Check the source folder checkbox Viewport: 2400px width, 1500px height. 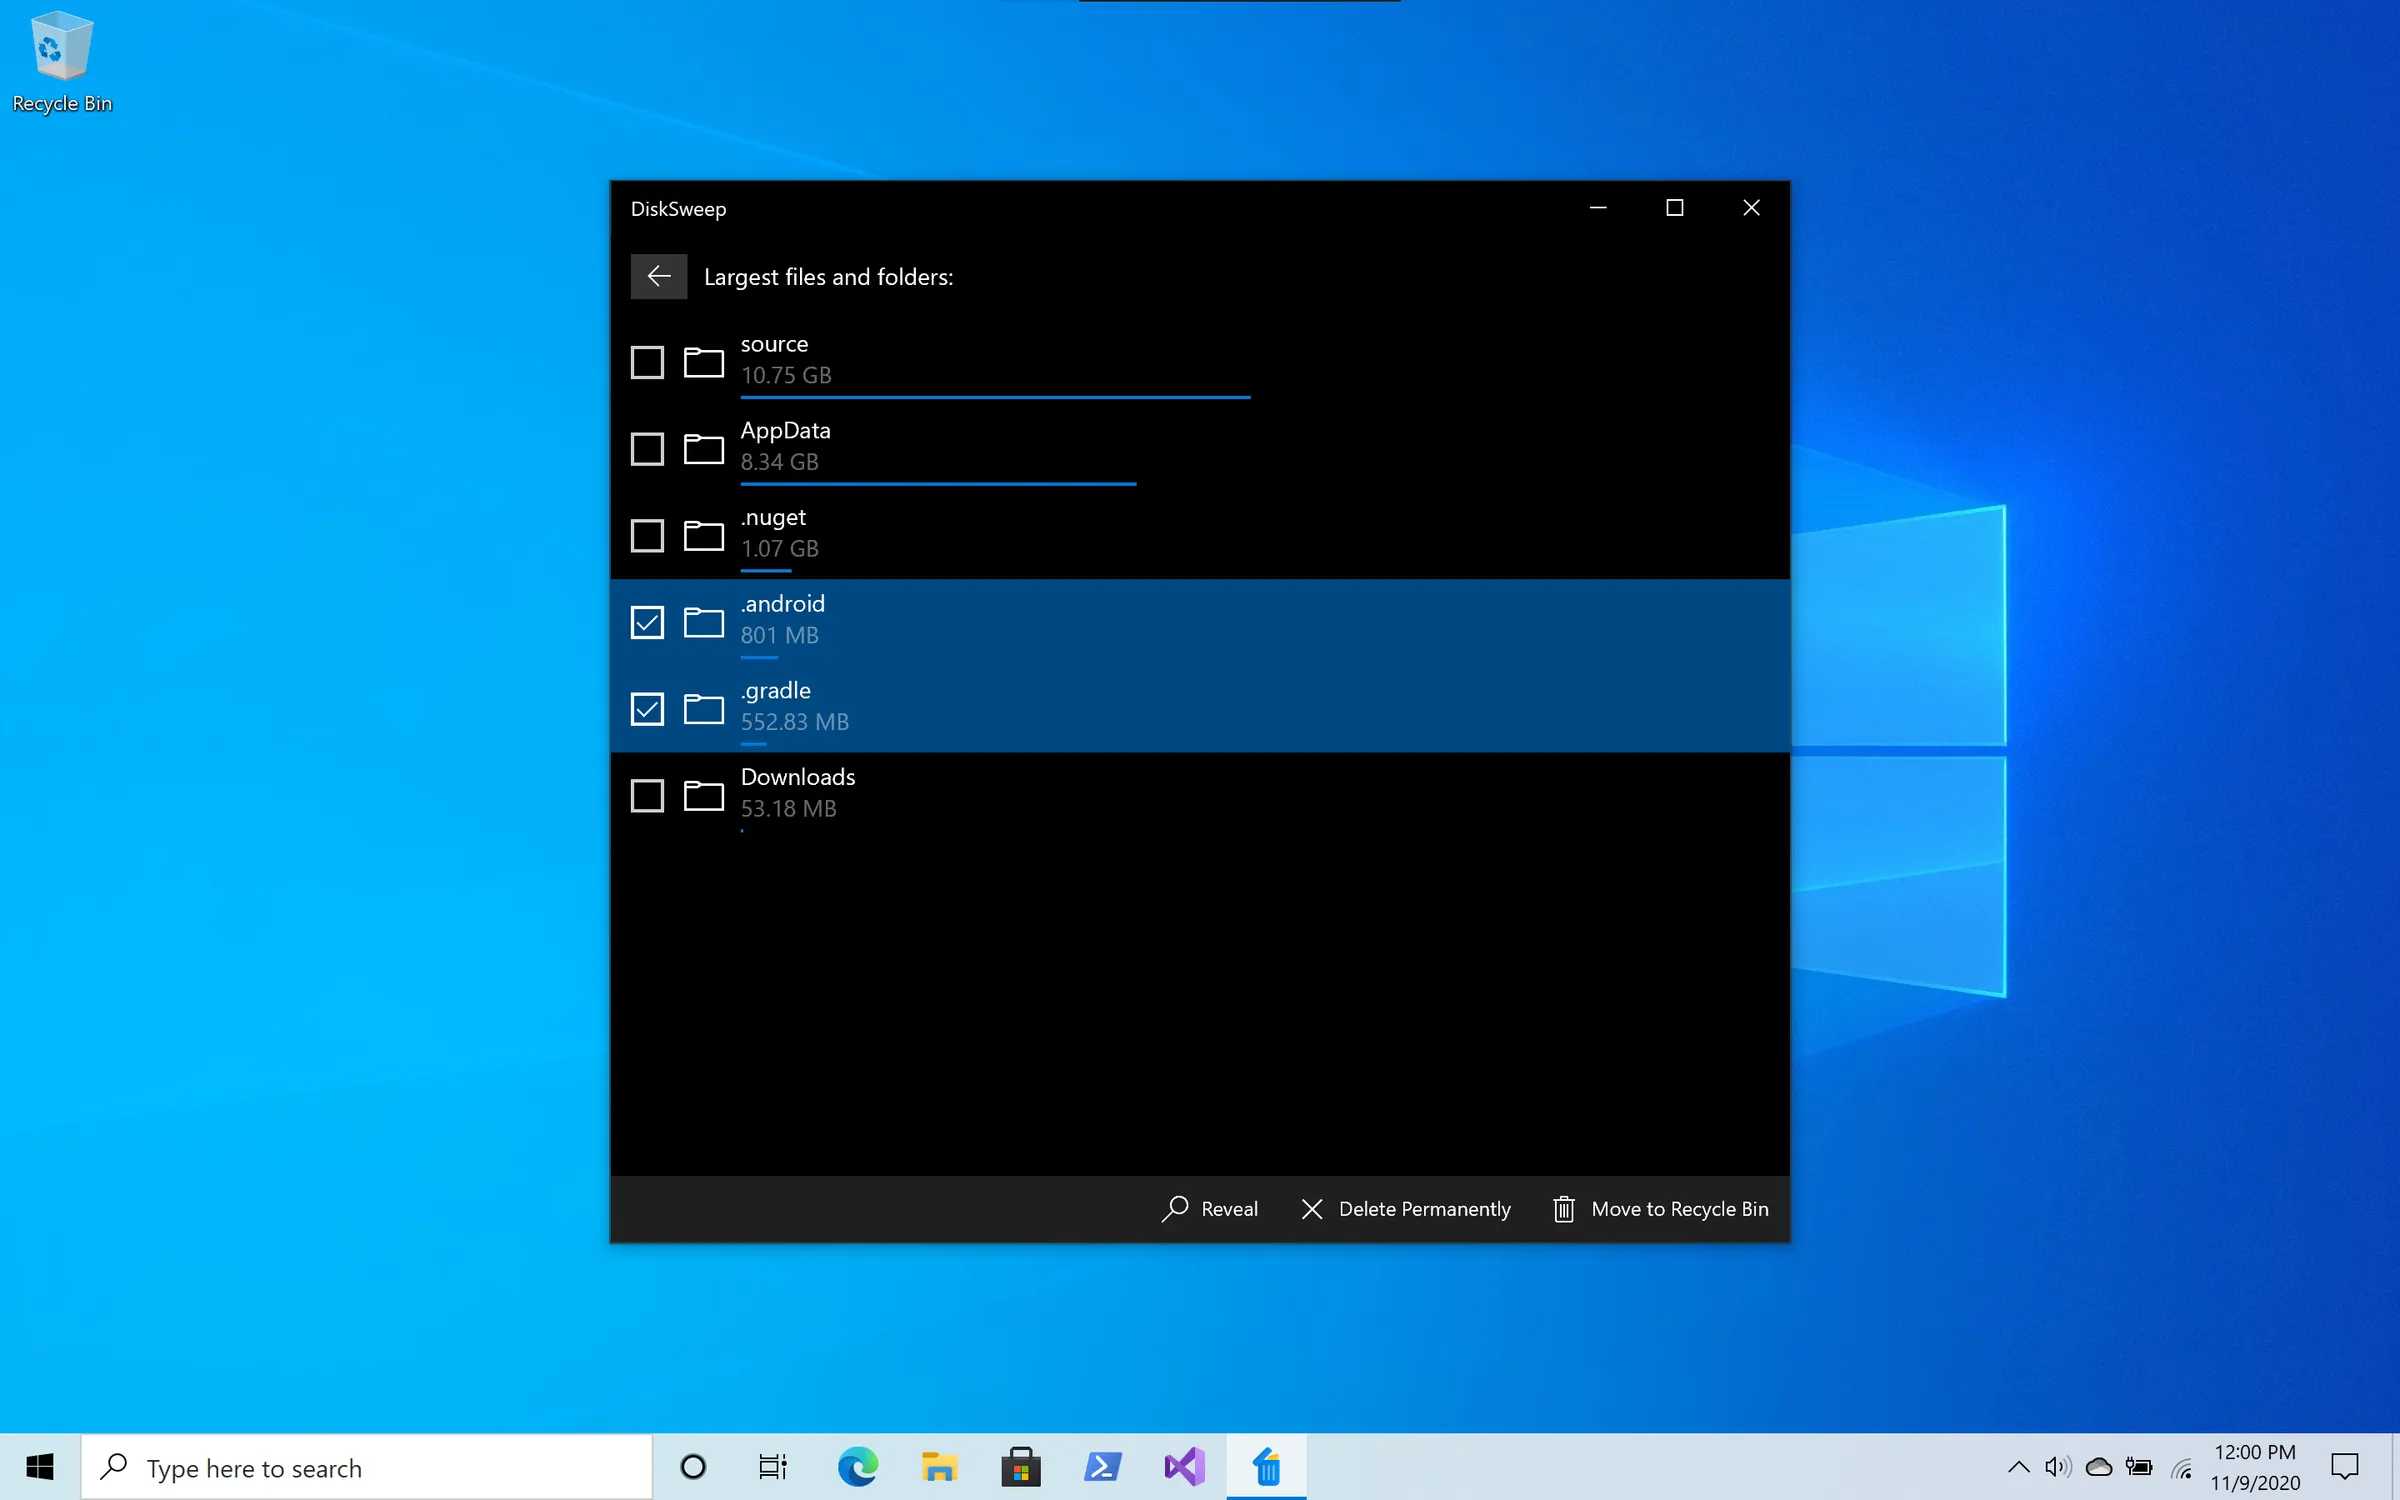(647, 362)
